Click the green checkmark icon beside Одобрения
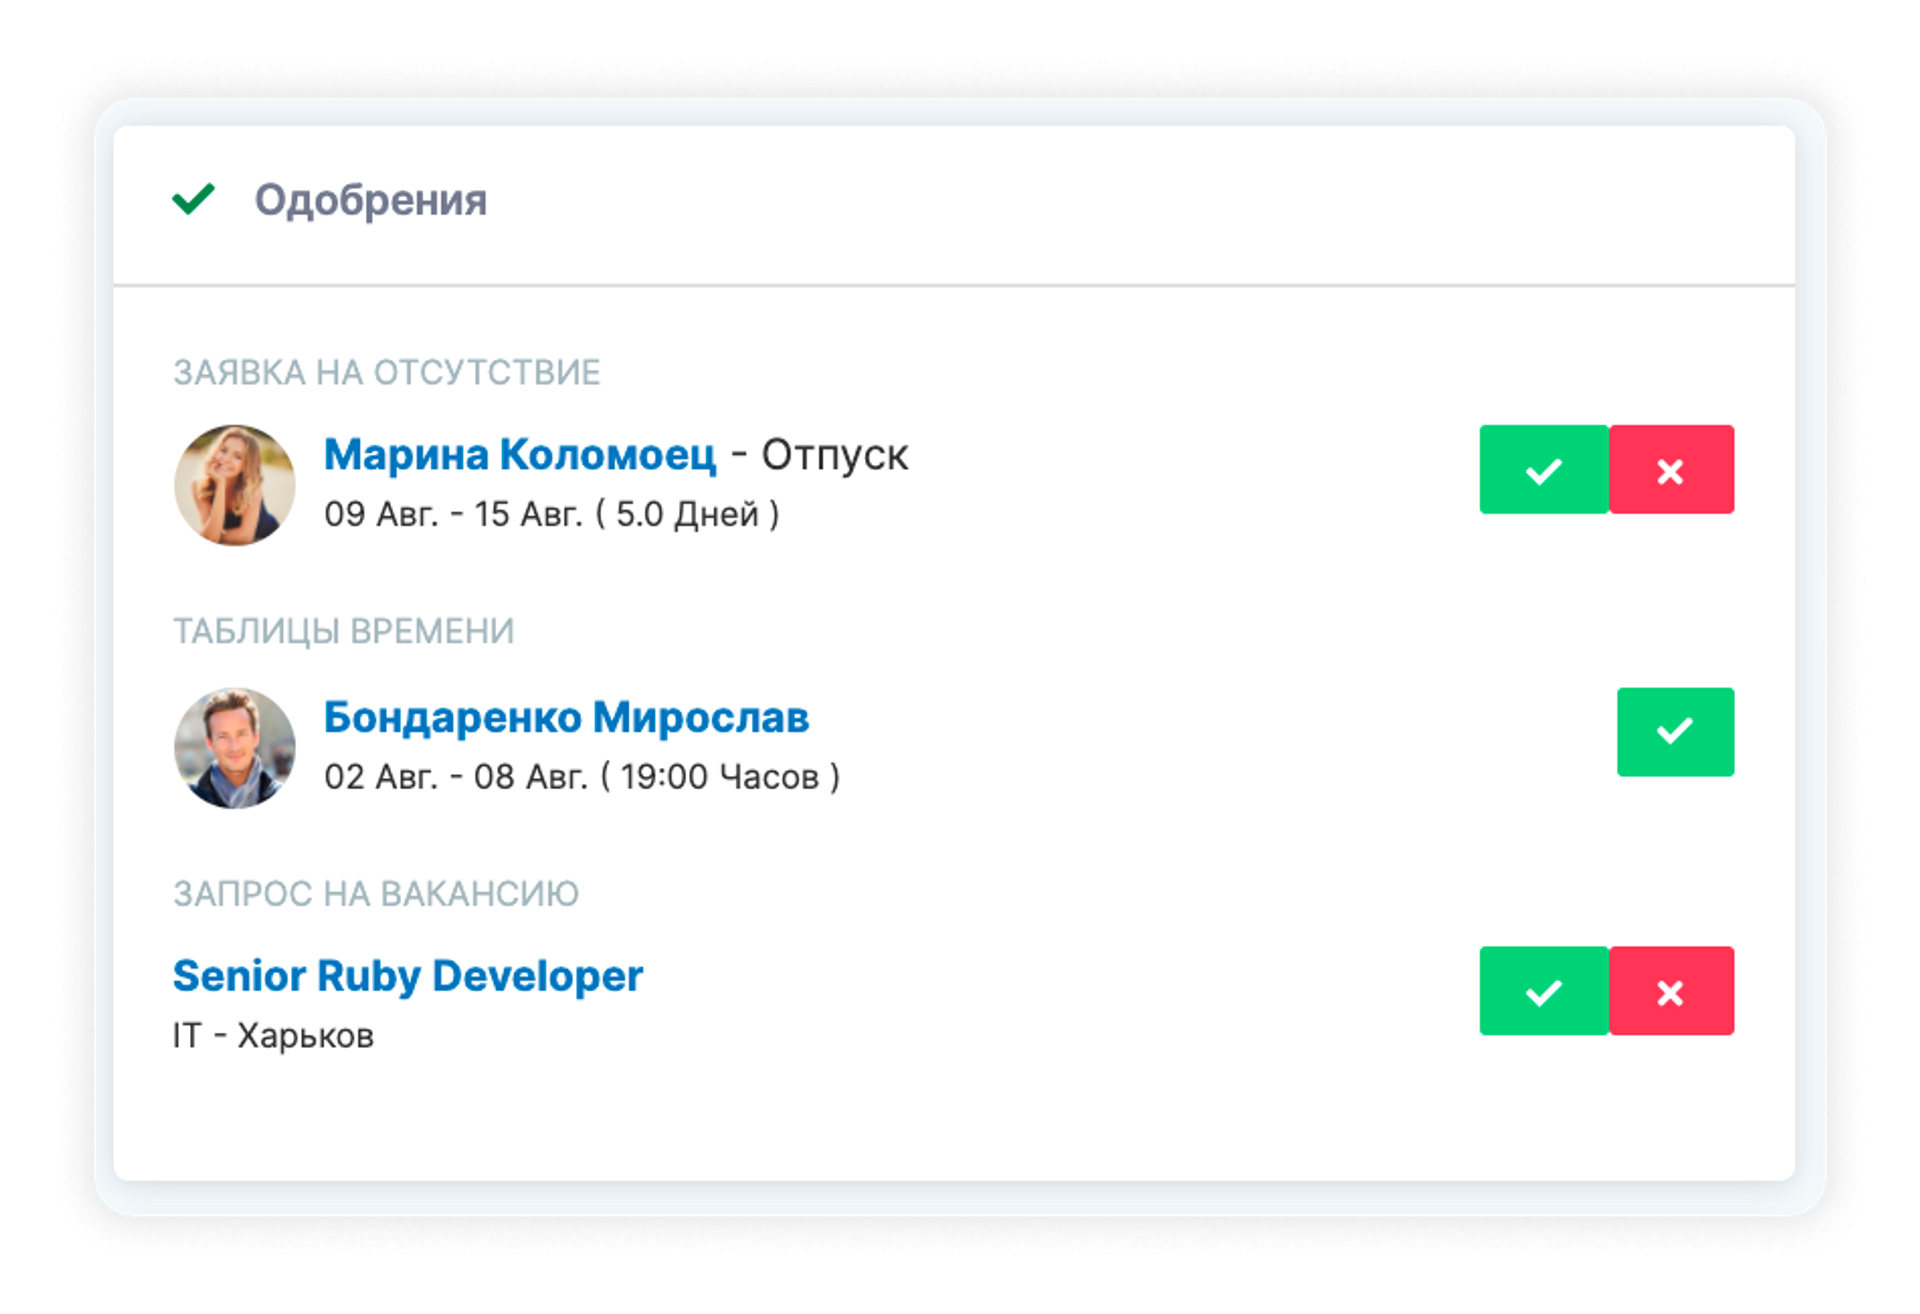The width and height of the screenshot is (1920, 1314). click(194, 199)
